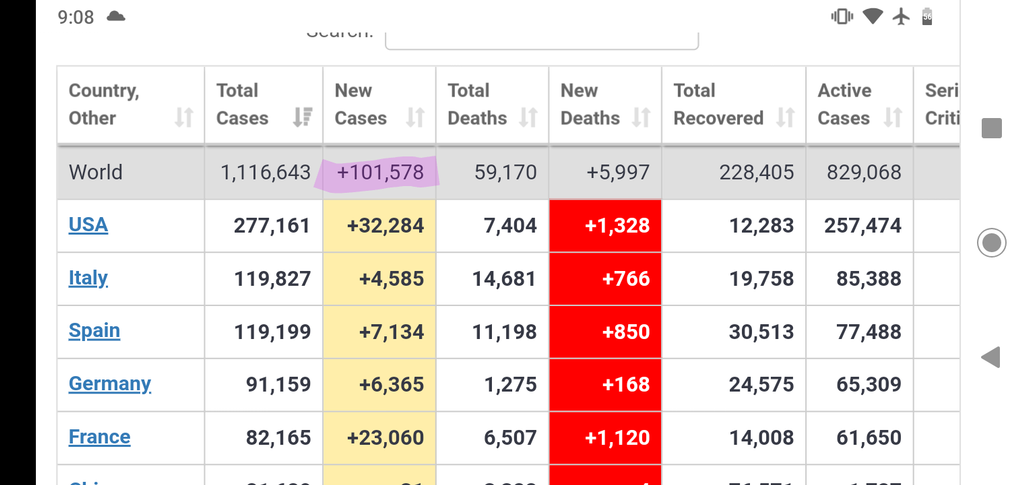The width and height of the screenshot is (1024, 485).
Task: Select USA new deaths +1,328 cell
Action: click(x=605, y=226)
